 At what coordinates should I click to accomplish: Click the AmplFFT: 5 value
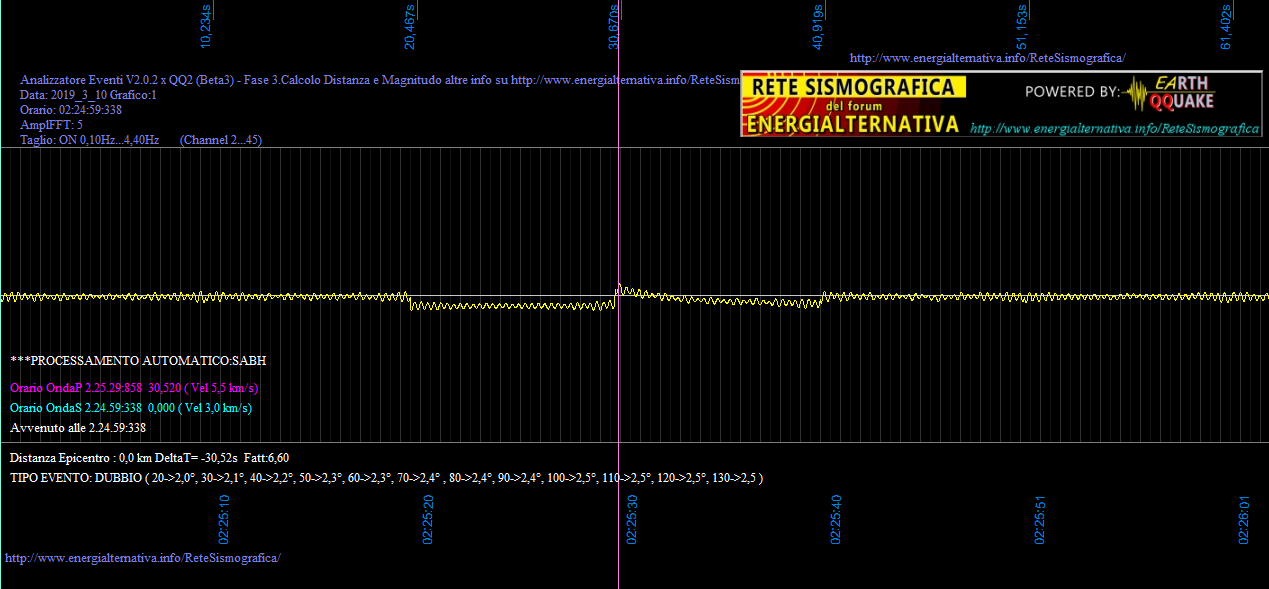tap(51, 125)
